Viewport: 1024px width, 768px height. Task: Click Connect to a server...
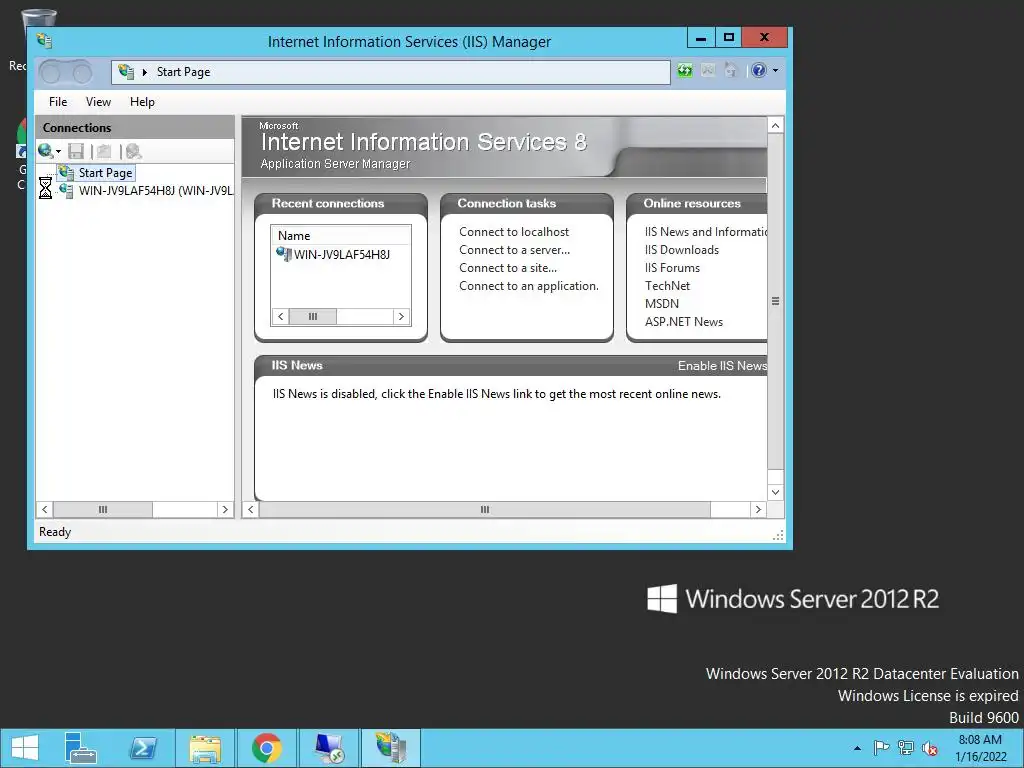click(x=514, y=250)
